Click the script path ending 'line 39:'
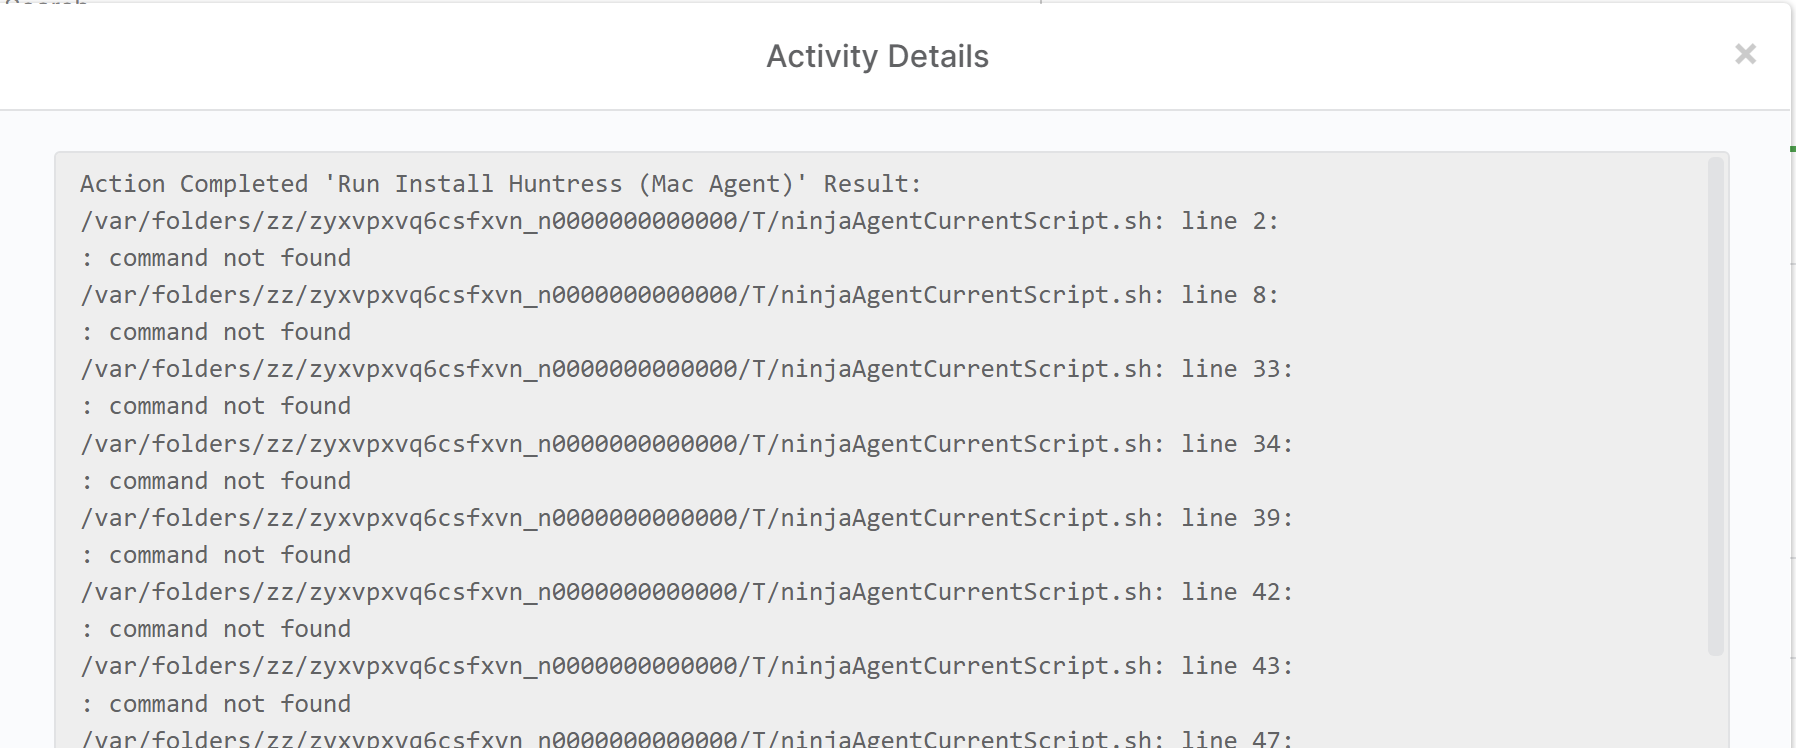 686,518
